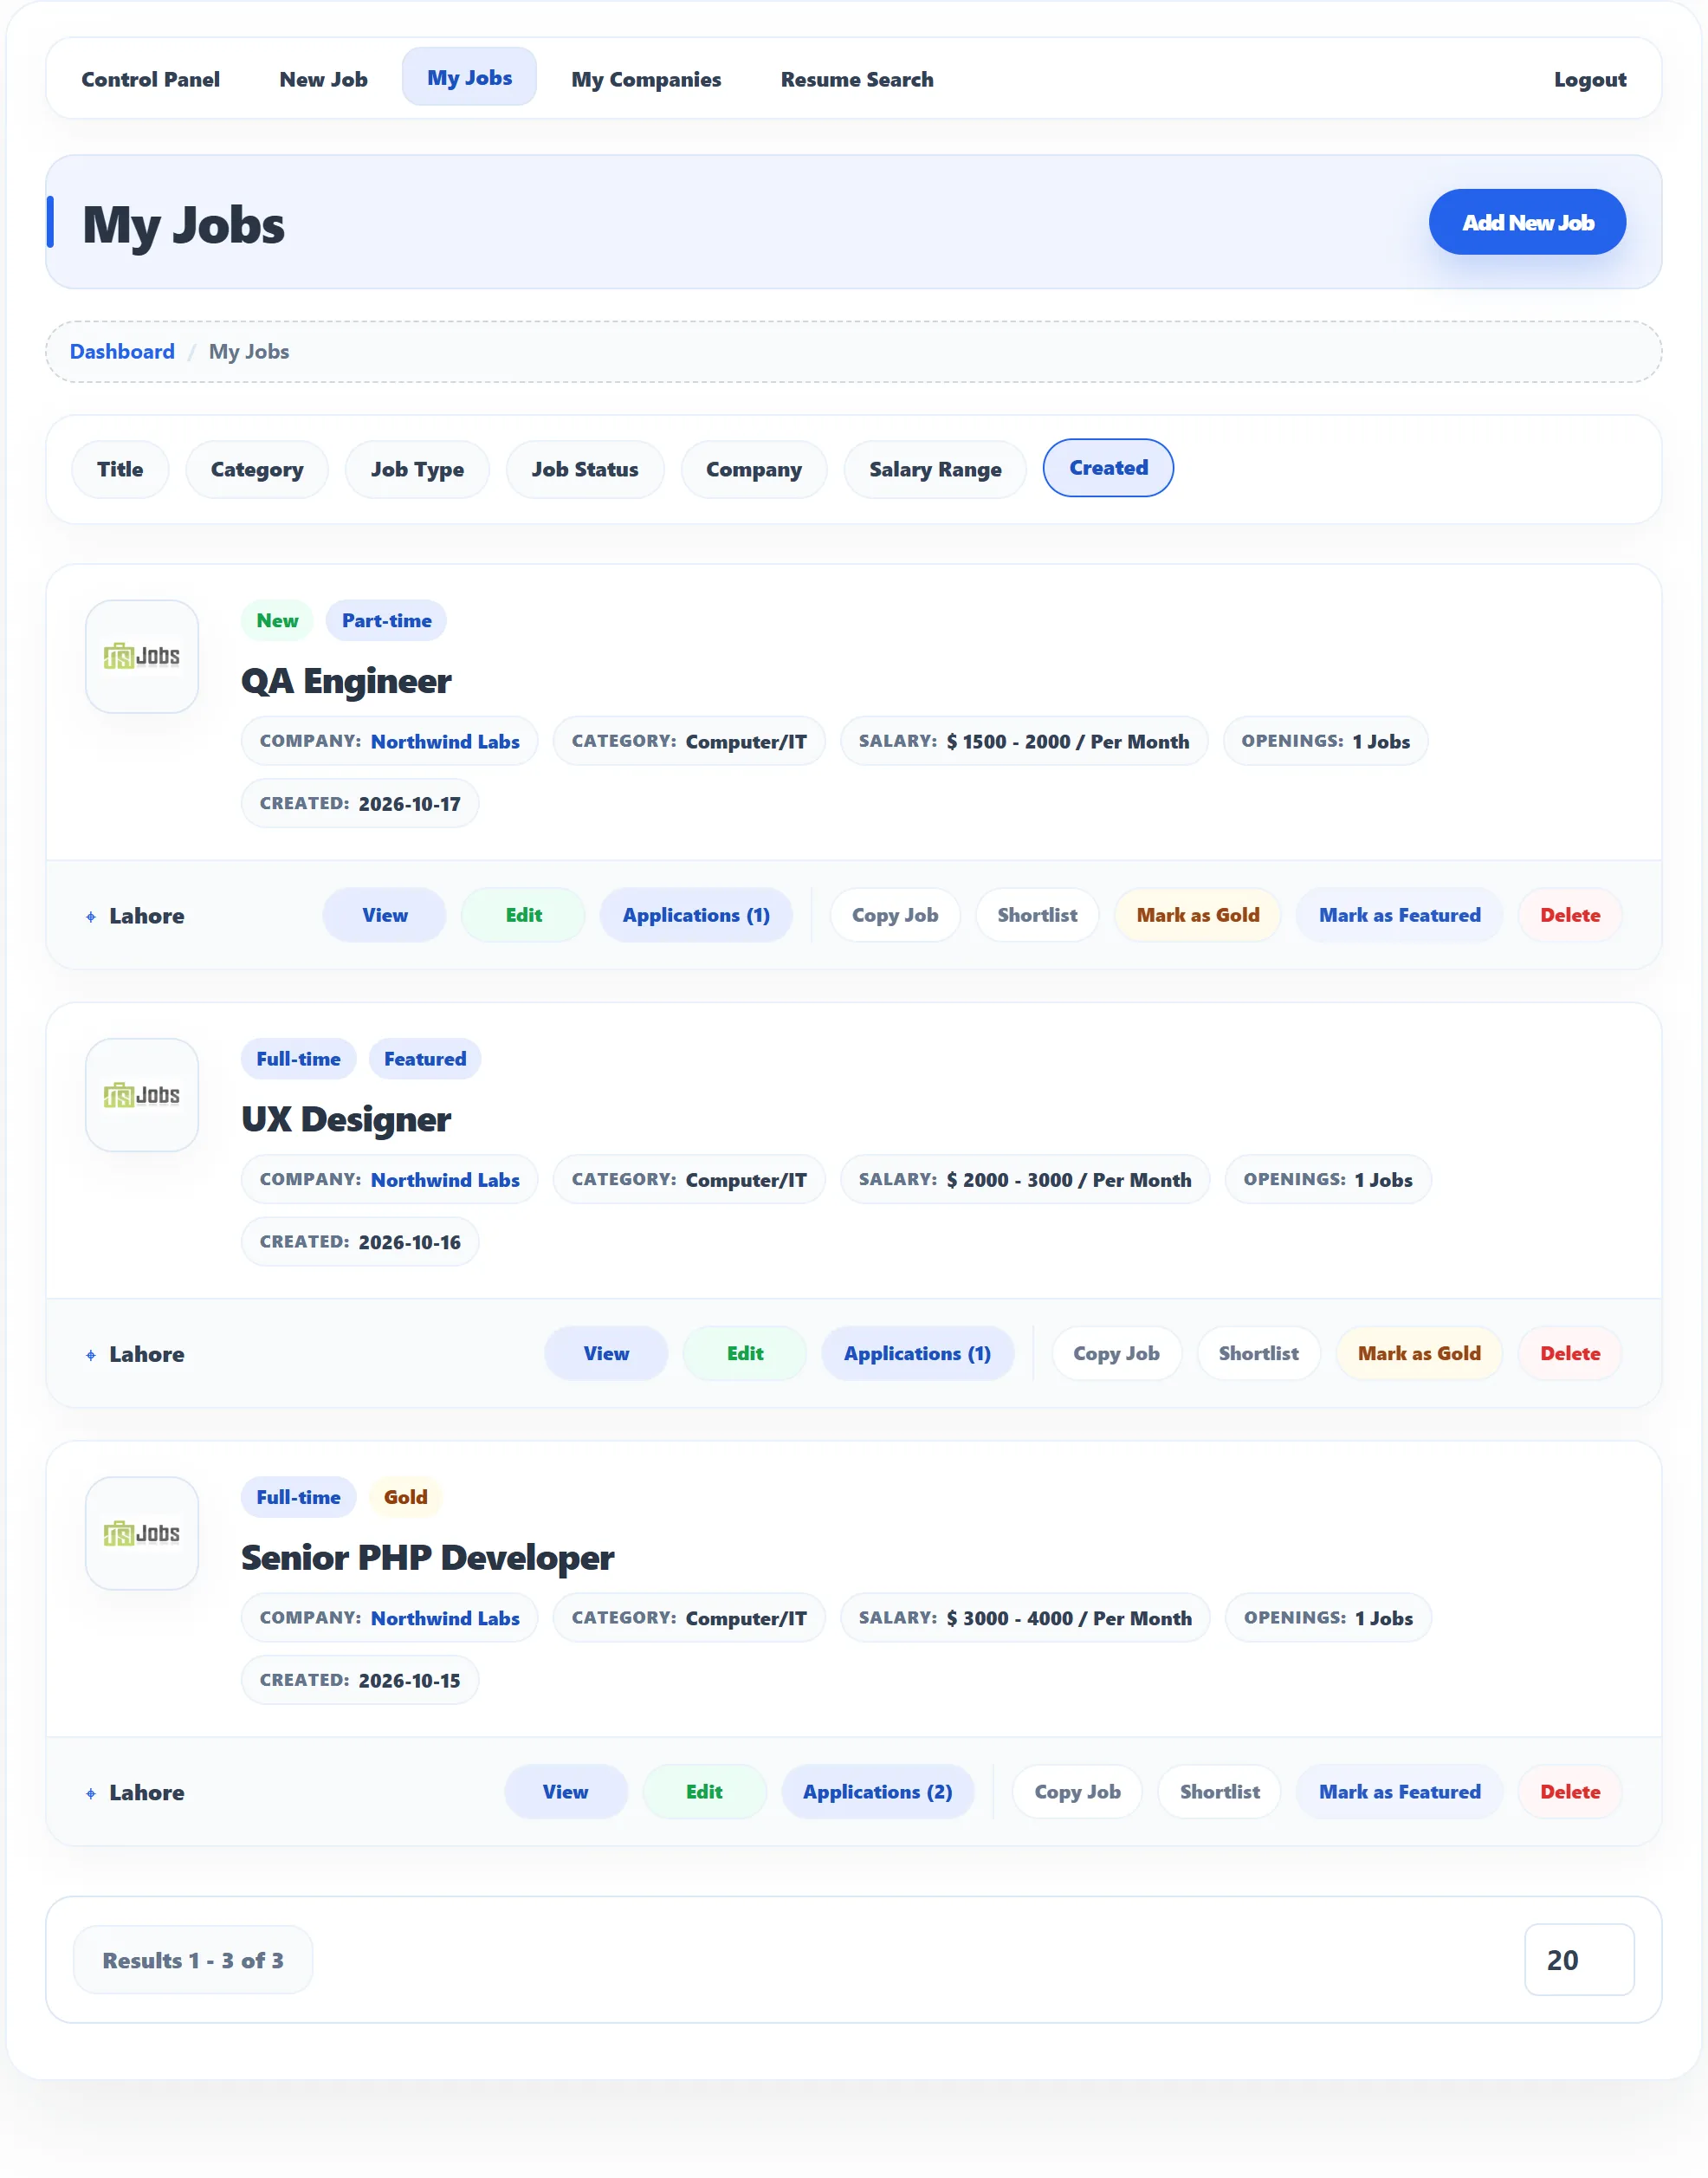This screenshot has height=2178, width=1708.
Task: Sort the list by Salary Range
Action: (935, 469)
